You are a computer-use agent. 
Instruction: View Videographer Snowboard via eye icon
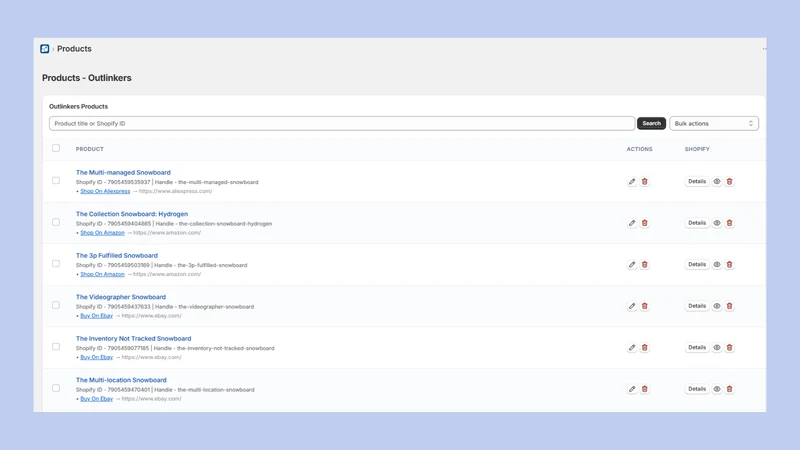(x=717, y=306)
